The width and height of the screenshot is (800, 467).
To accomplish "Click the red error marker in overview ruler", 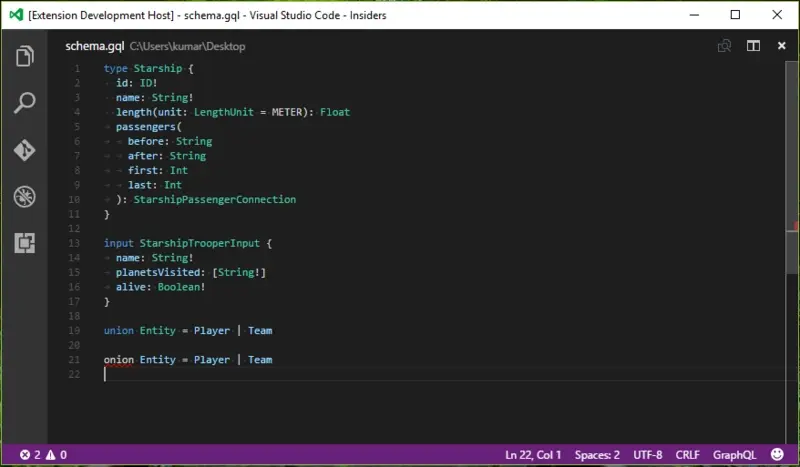I will click(x=795, y=226).
